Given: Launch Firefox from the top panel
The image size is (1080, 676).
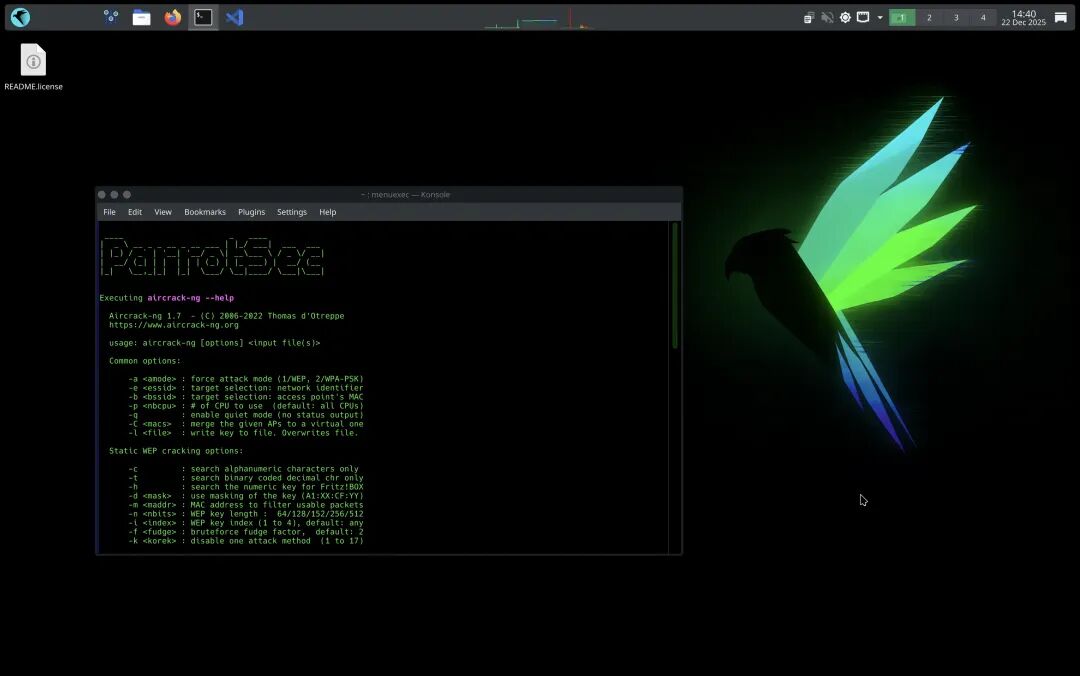Looking at the screenshot, I should [172, 17].
